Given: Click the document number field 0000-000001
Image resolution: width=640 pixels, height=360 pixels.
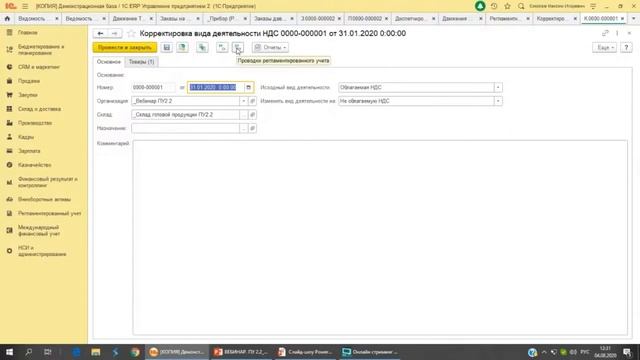Looking at the screenshot, I should tap(153, 87).
